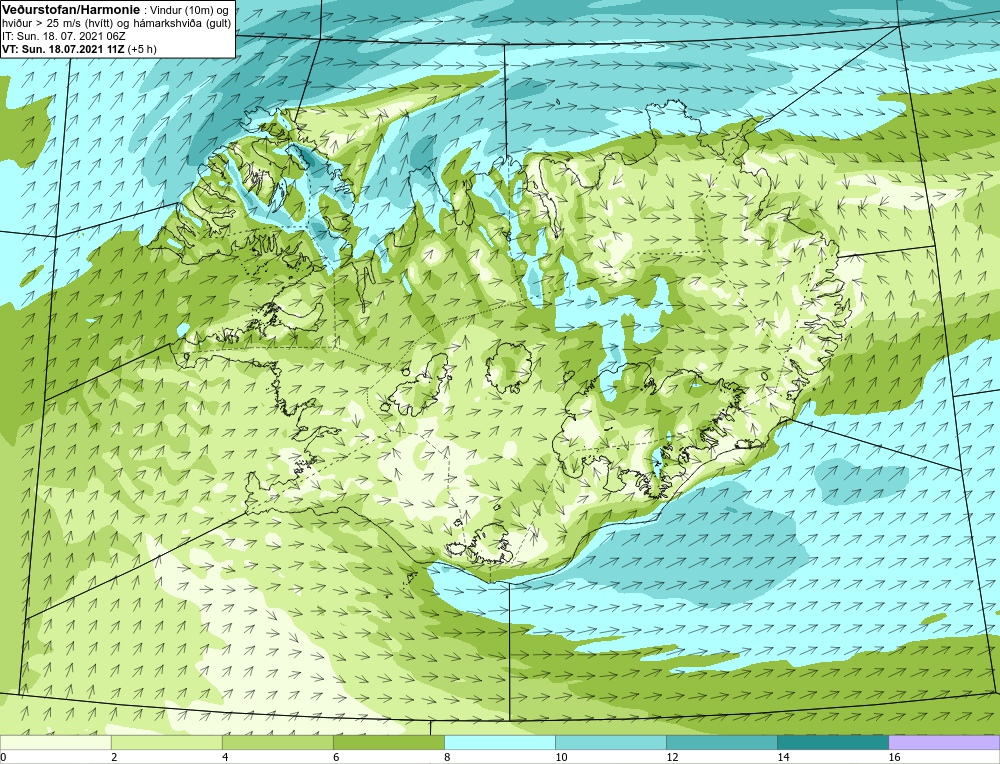
Task: Click the '10' scale label
Action: 561,757
